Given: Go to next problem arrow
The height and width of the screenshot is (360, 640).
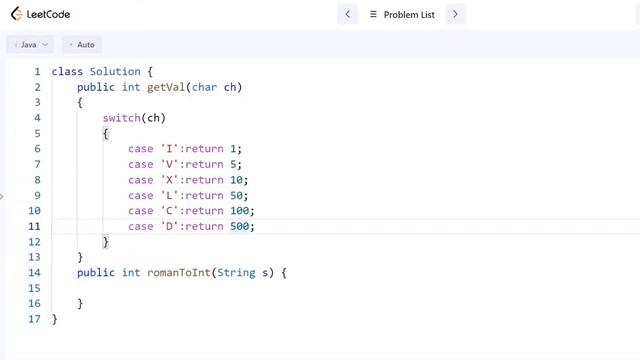Looking at the screenshot, I should [x=455, y=14].
